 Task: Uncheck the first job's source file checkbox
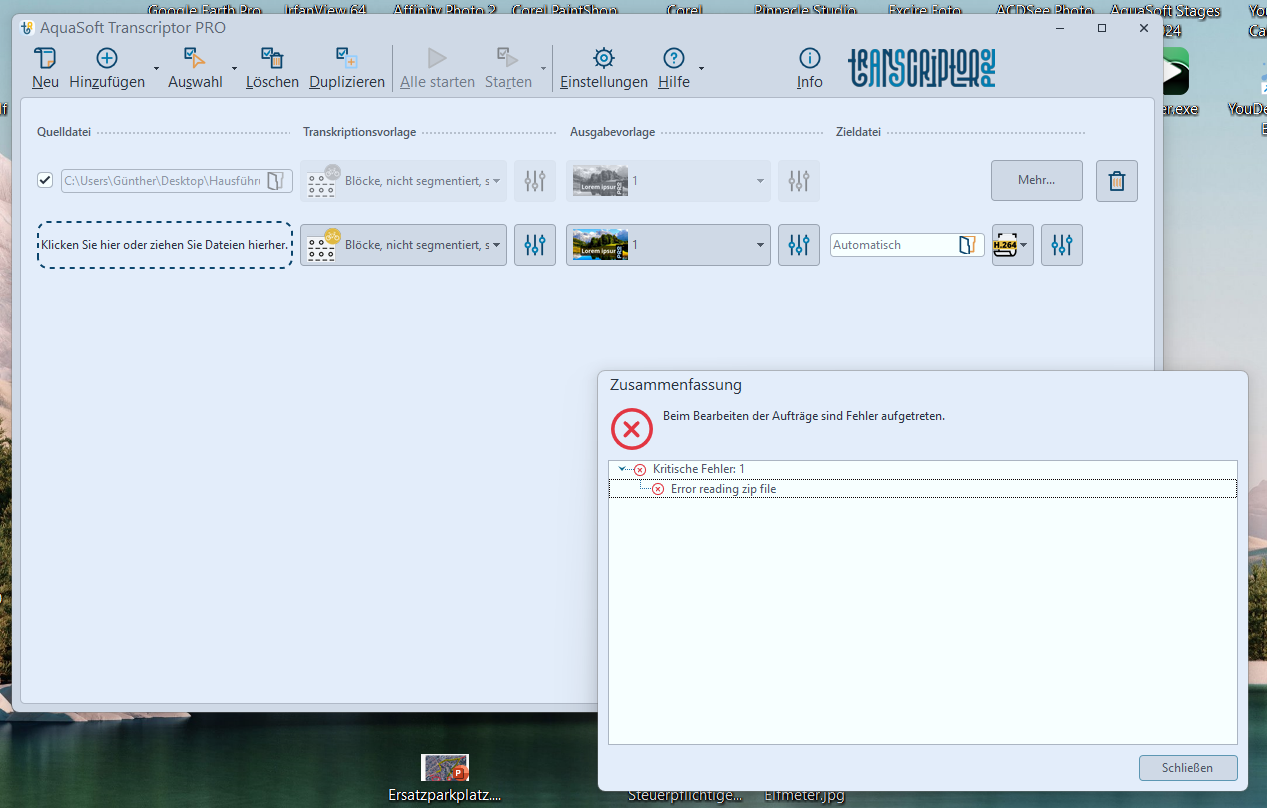(45, 180)
